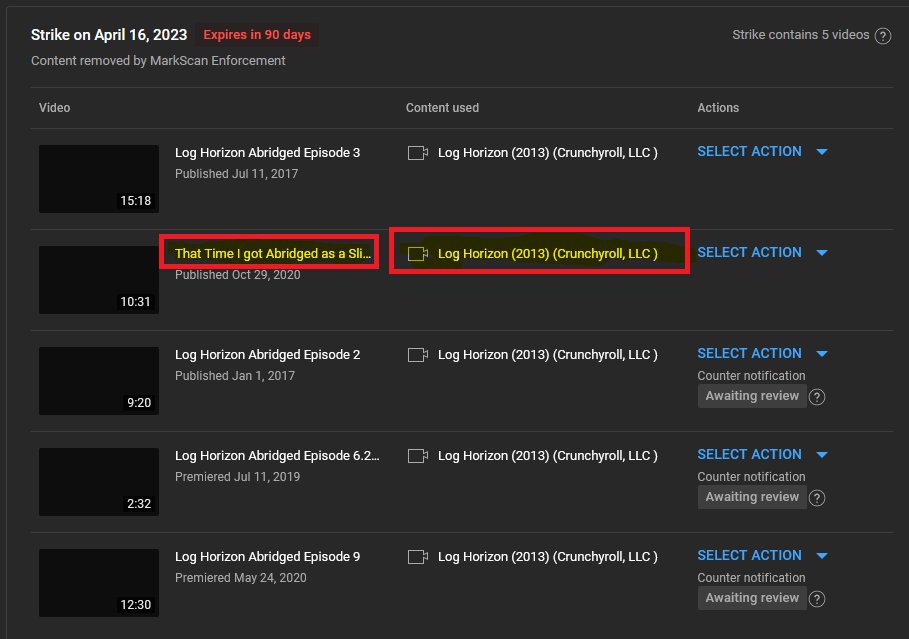
Task: Click Log Horizon (2013) content text in Episode 3 row
Action: click(548, 153)
